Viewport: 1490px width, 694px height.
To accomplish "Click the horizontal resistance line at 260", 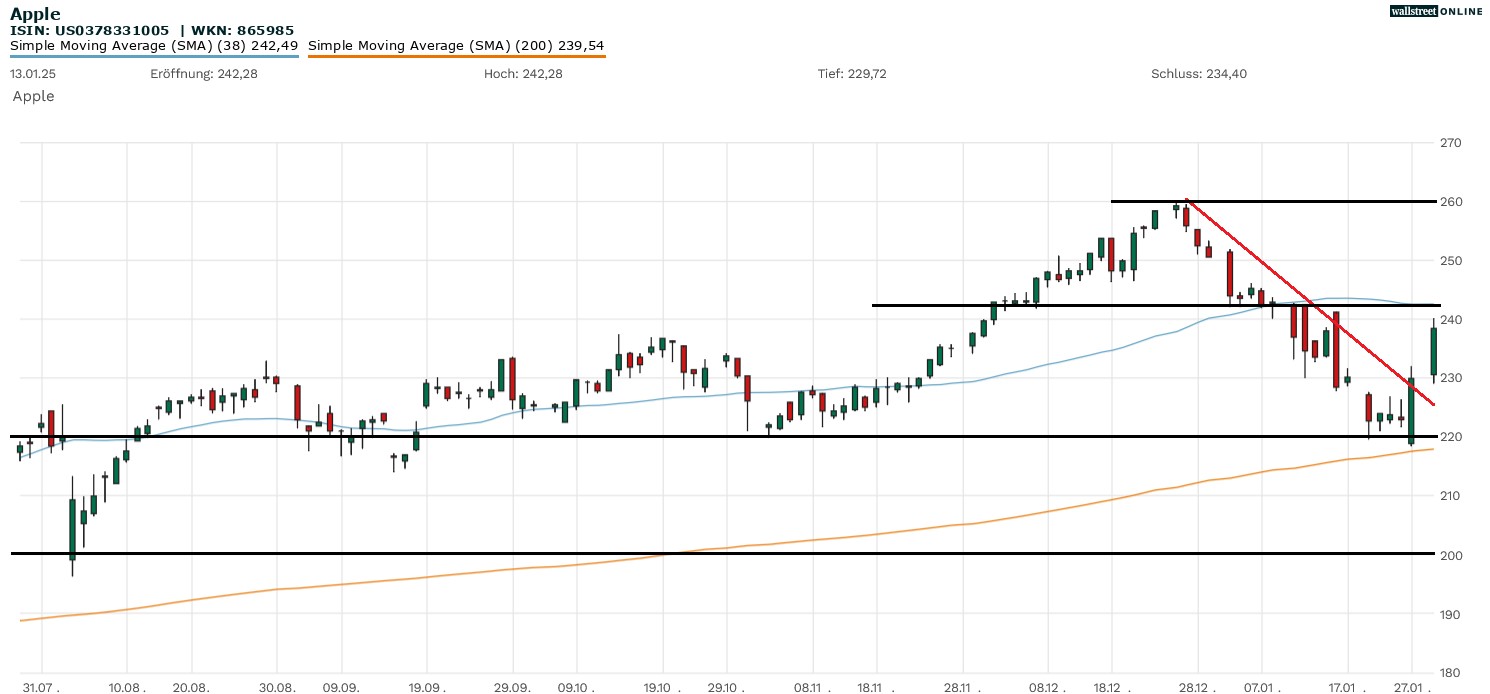I will (1300, 201).
